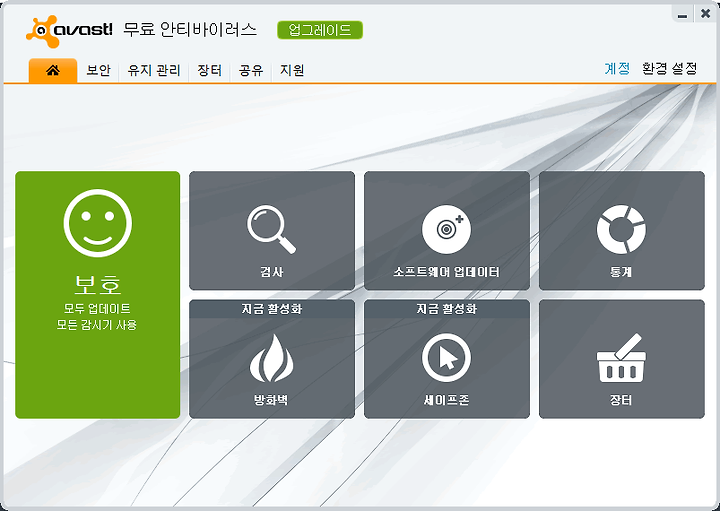Click the 방화벽 tile label
The width and height of the screenshot is (720, 511).
(271, 400)
